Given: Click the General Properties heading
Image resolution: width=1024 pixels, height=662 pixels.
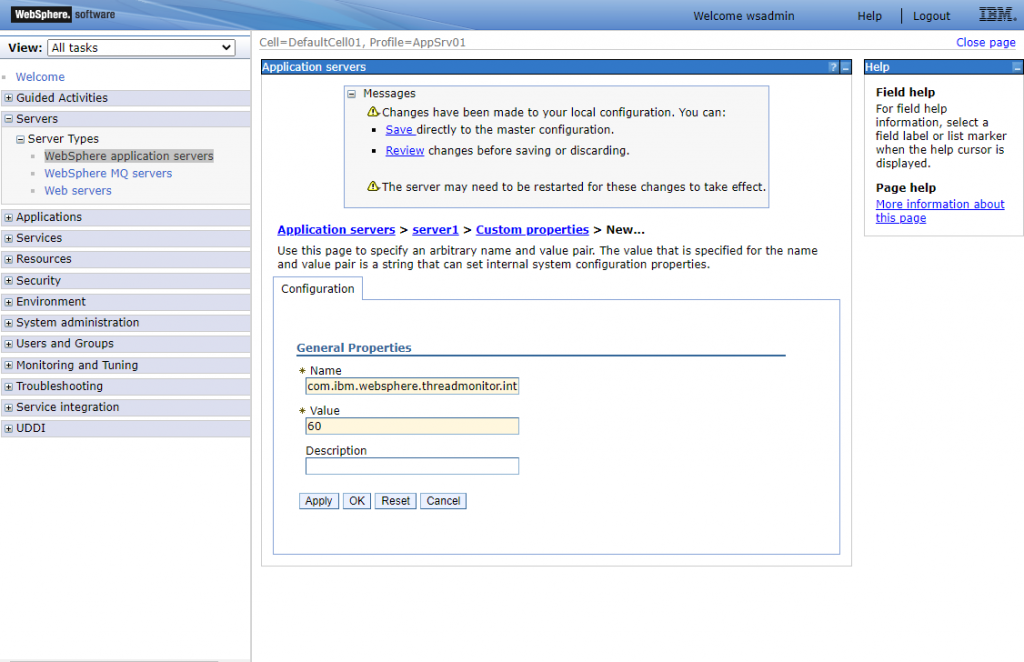Looking at the screenshot, I should 354,348.
